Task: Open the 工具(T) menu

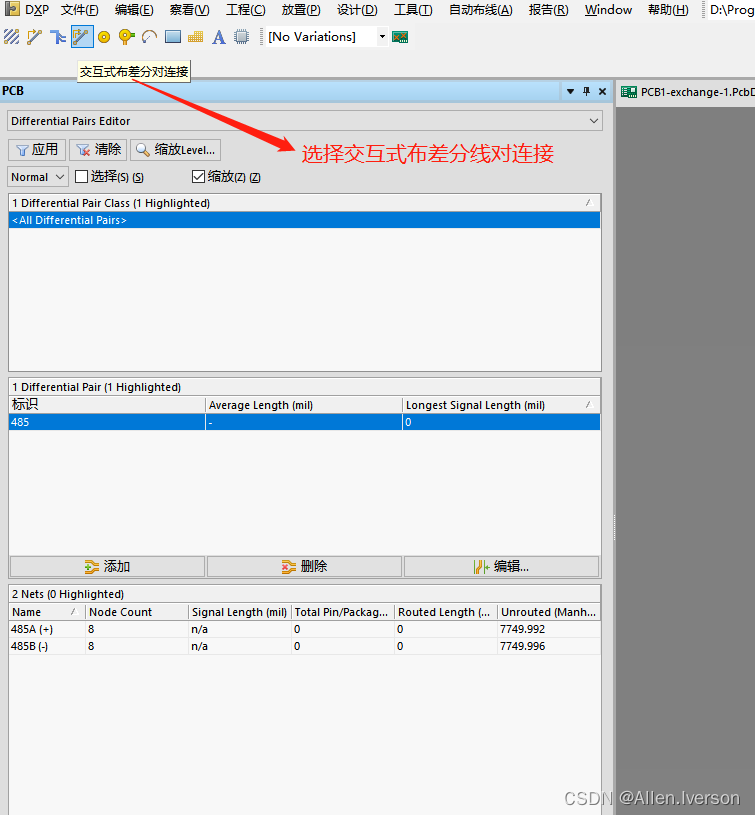Action: click(x=413, y=10)
